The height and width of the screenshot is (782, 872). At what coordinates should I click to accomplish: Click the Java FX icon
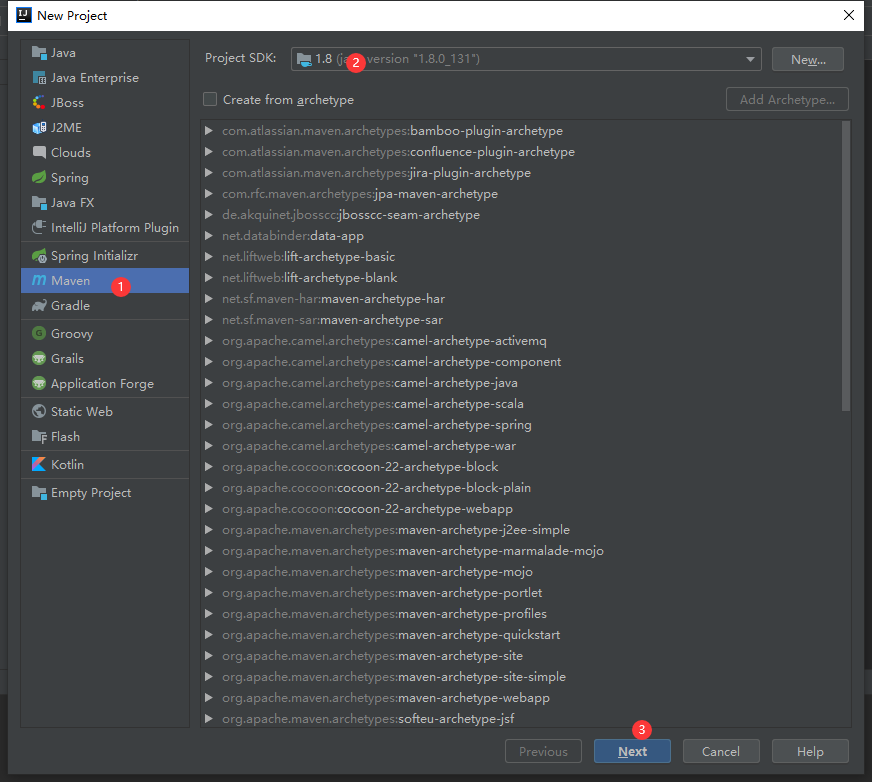coord(39,202)
